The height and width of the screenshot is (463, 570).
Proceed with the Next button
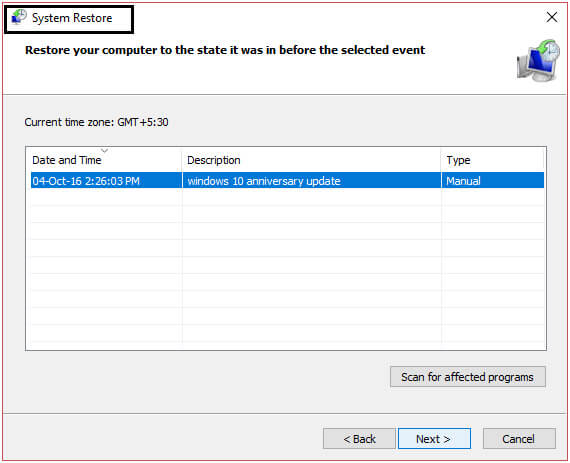point(434,439)
